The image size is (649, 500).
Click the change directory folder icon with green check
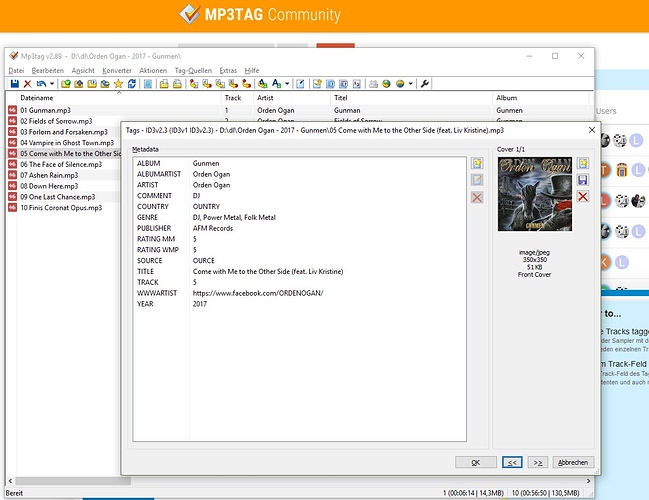65,84
